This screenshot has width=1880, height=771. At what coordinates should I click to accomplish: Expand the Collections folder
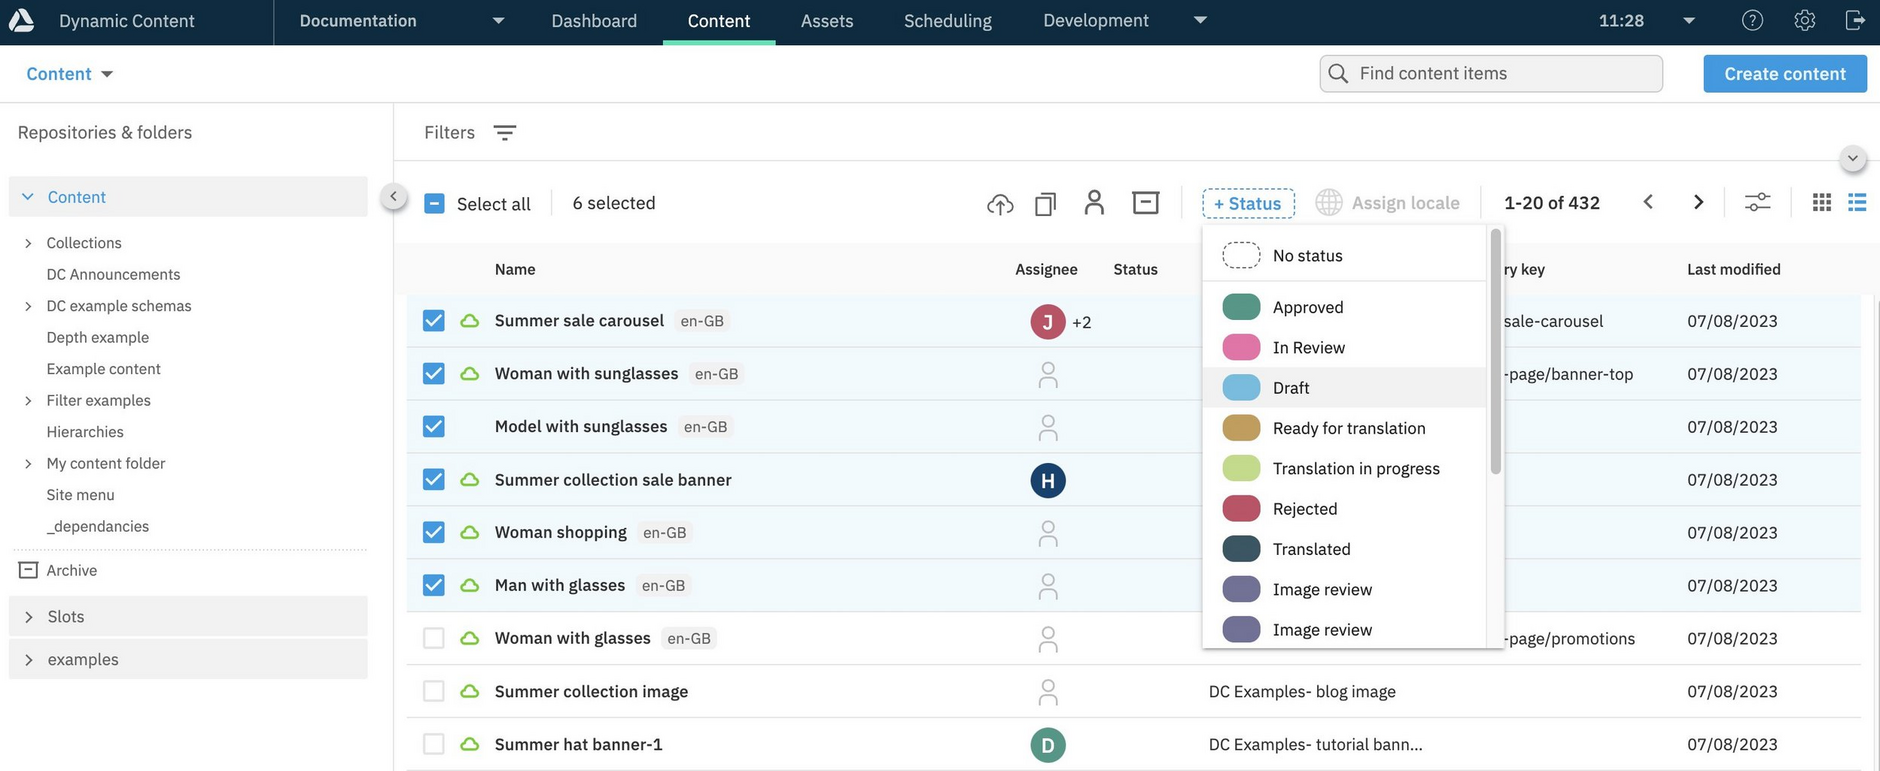[28, 243]
